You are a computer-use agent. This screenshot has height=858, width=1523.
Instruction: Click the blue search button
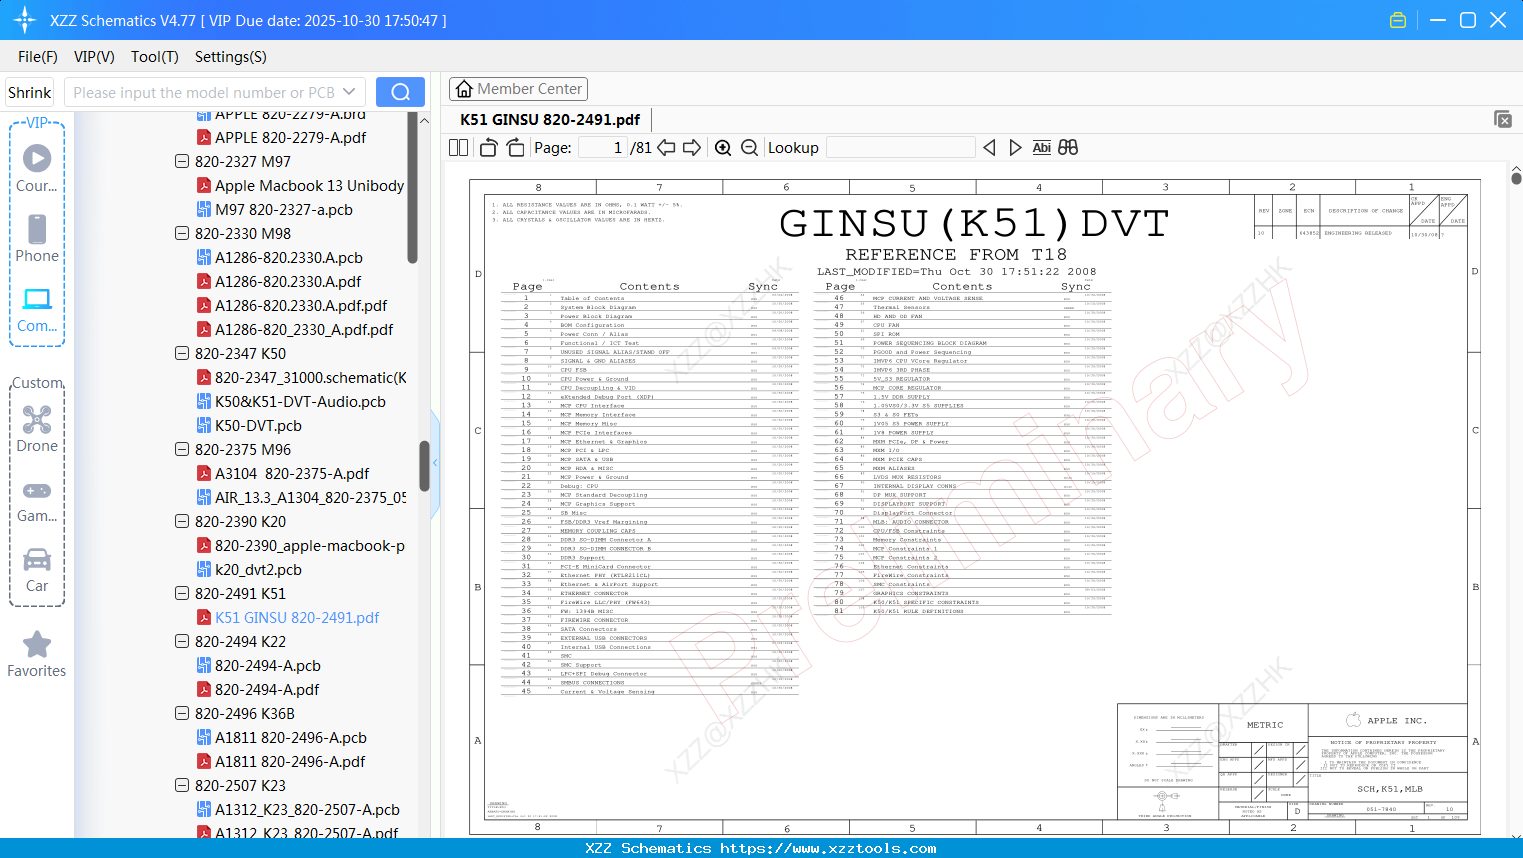pyautogui.click(x=400, y=92)
